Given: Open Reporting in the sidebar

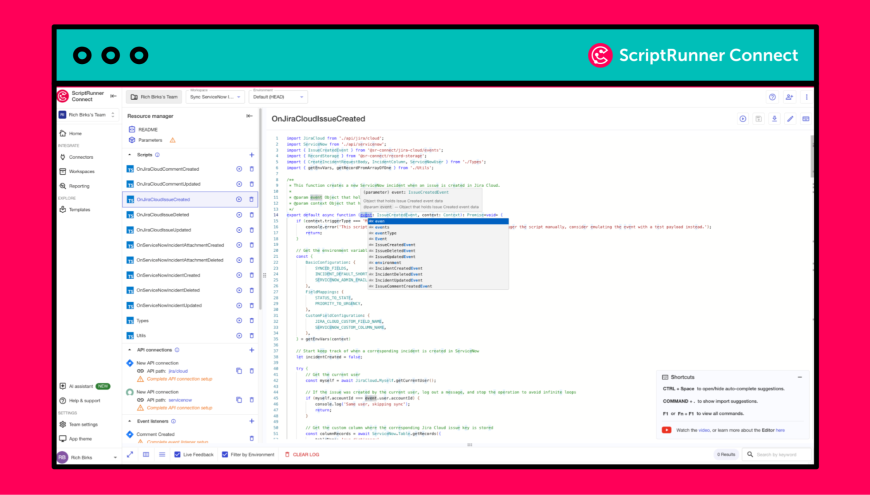Looking at the screenshot, I should [74, 186].
